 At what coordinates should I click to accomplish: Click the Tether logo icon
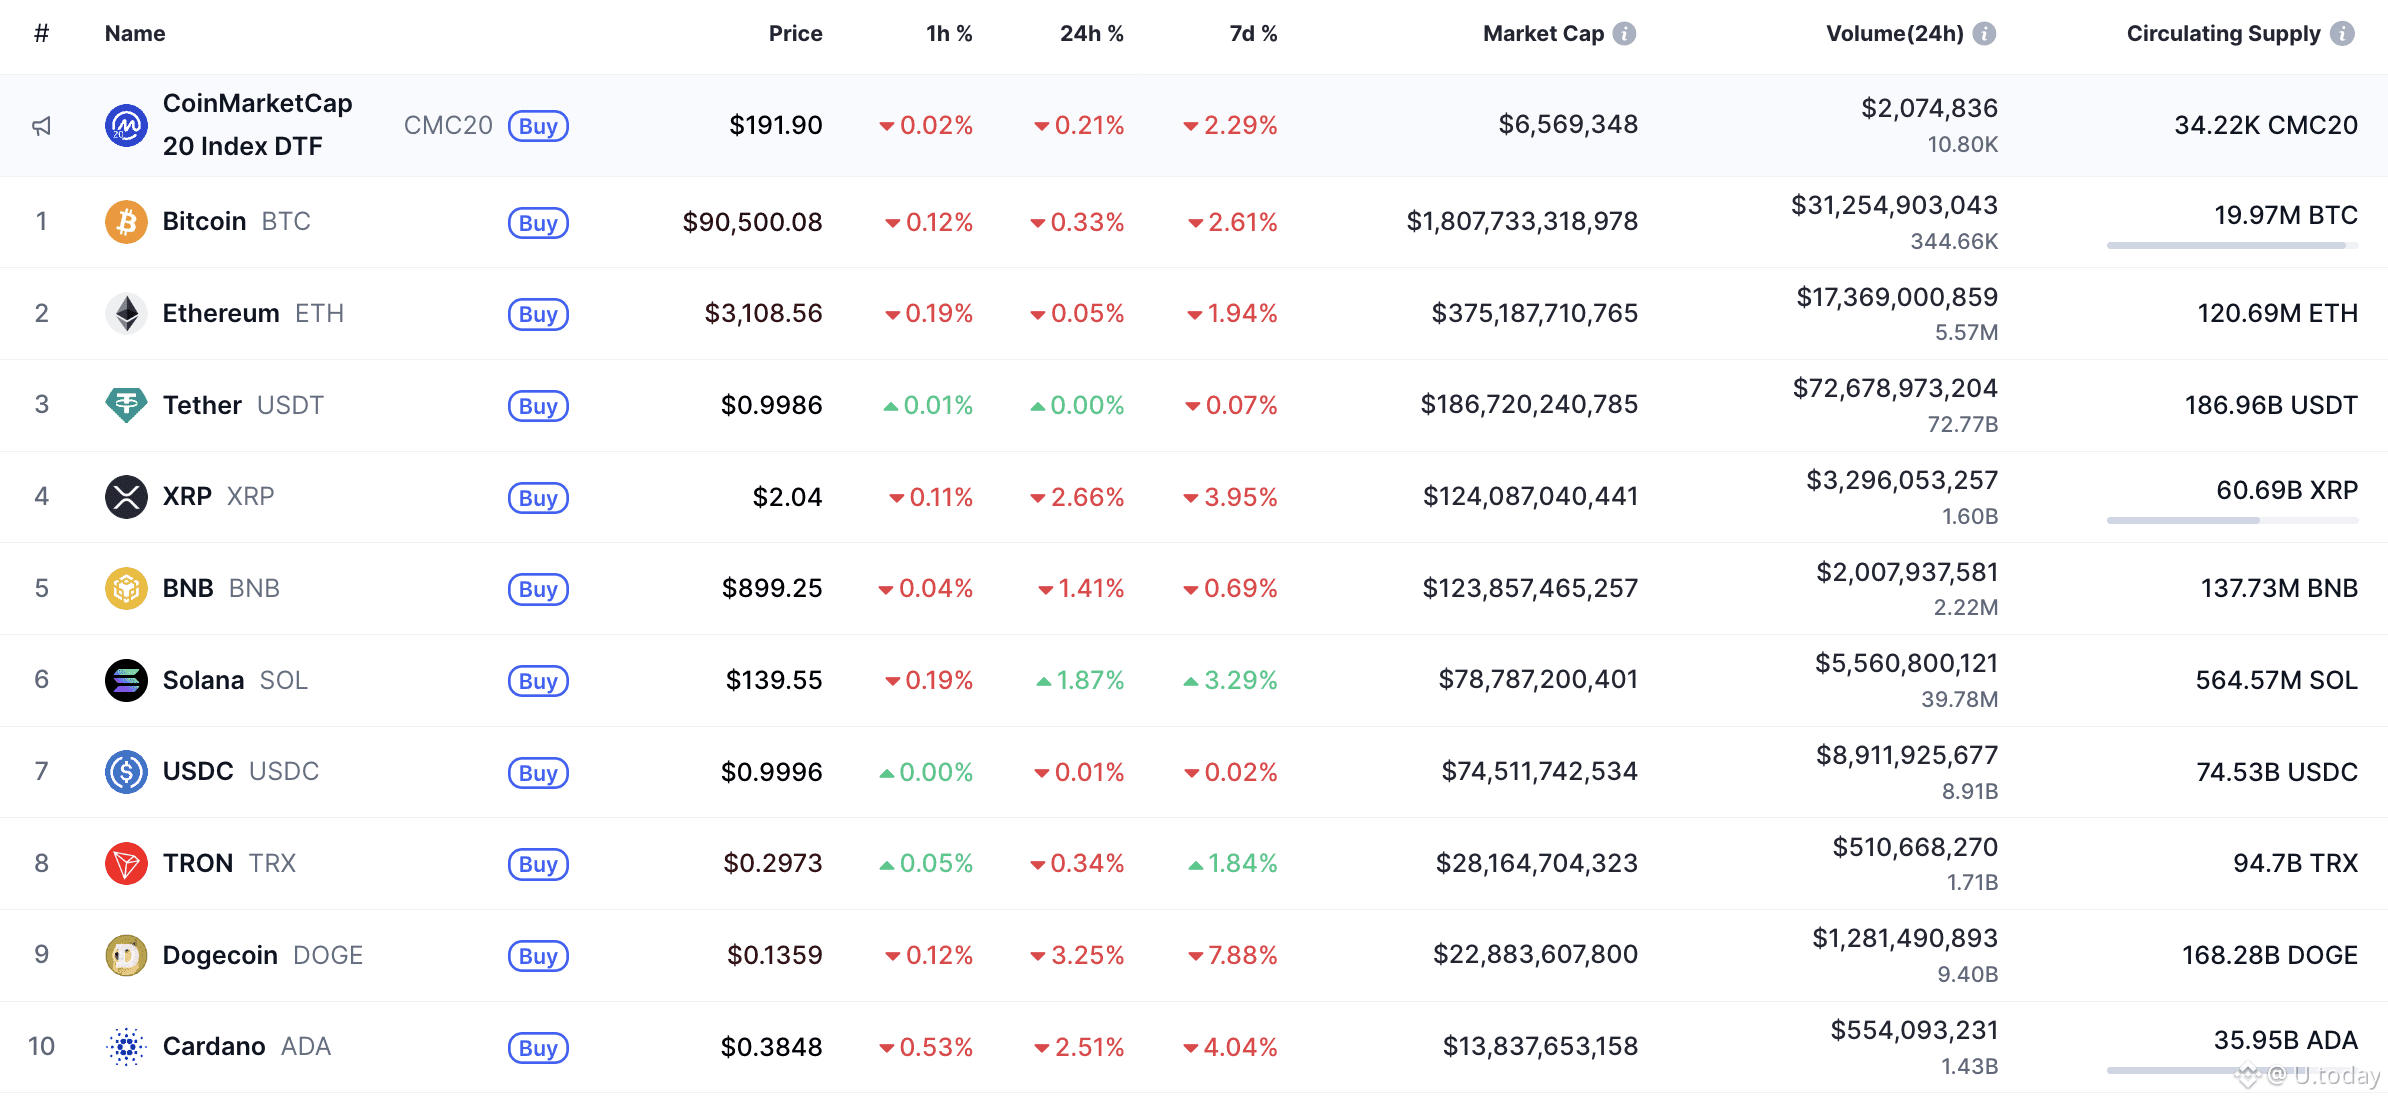click(x=126, y=405)
